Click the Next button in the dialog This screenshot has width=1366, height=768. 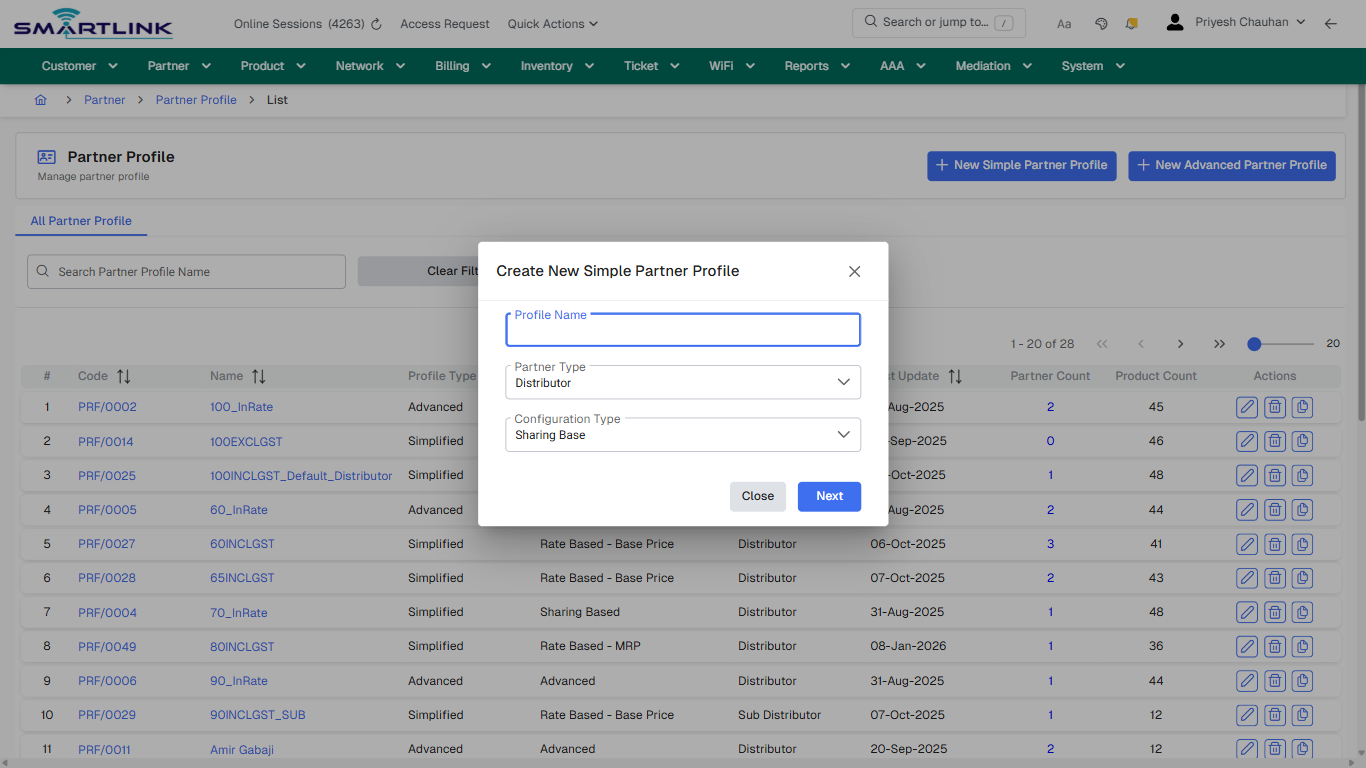tap(829, 496)
